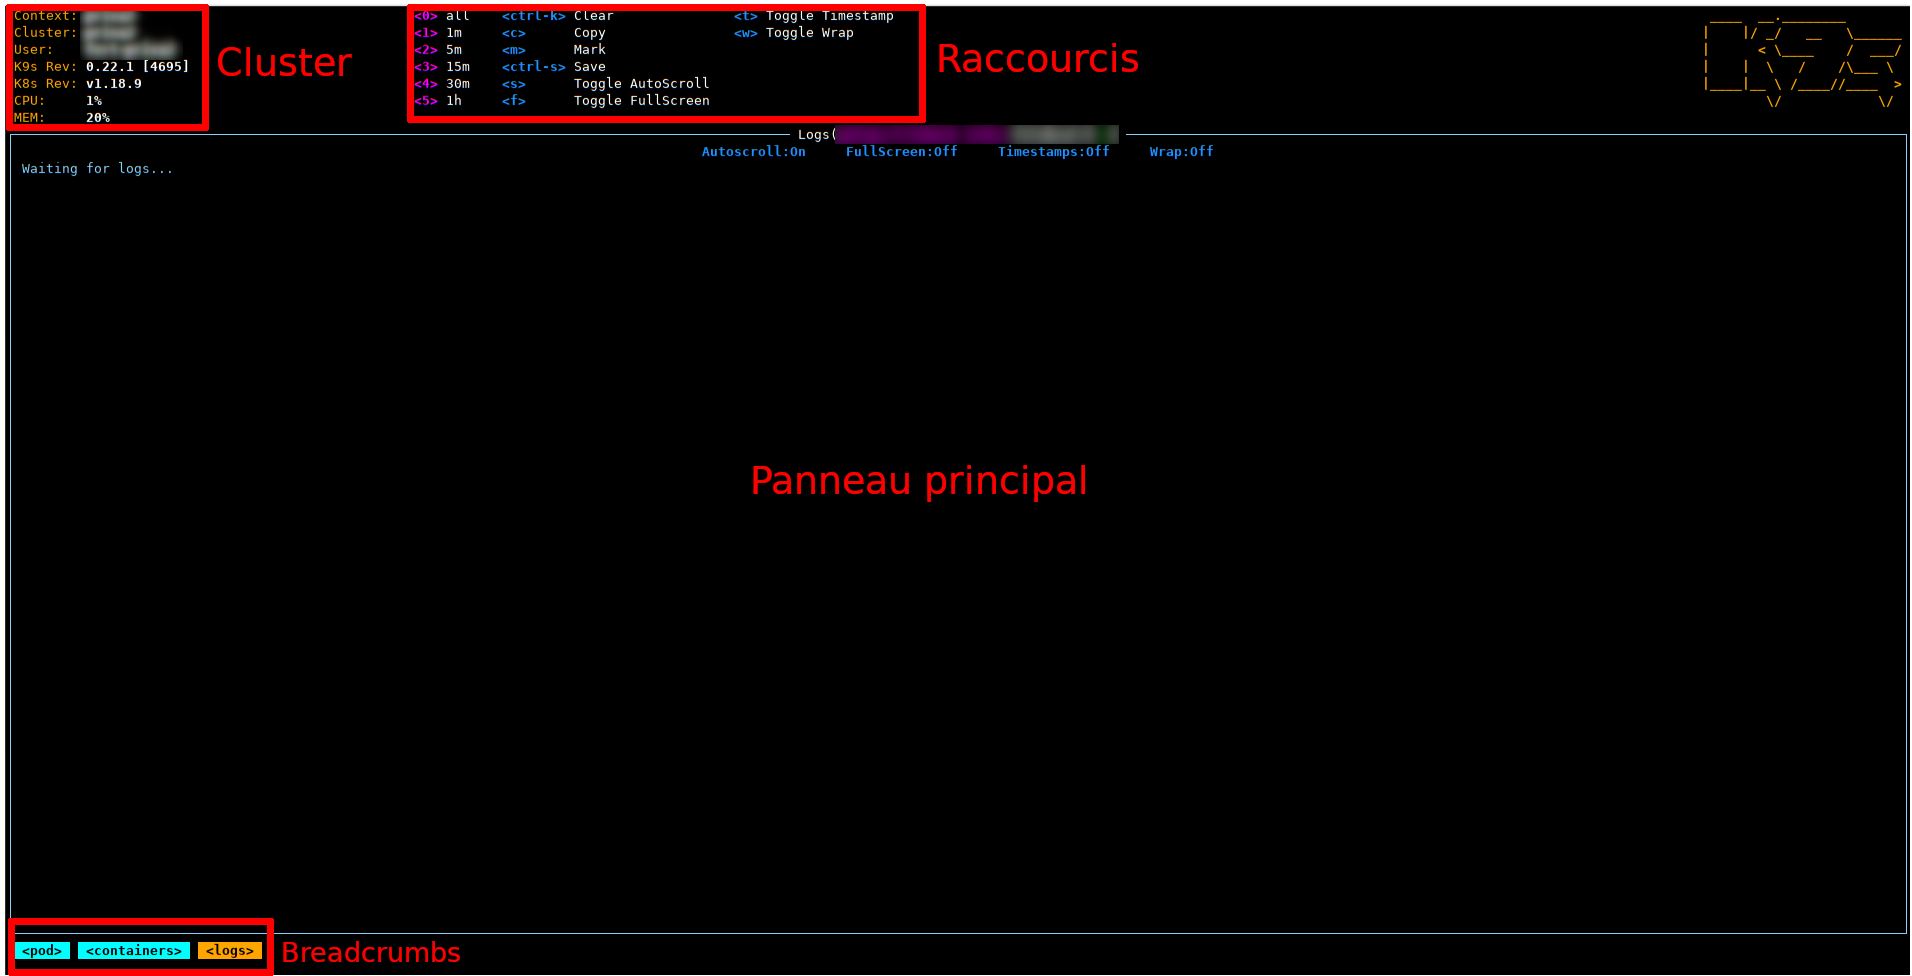Click the 'Waiting for logs...' text
1912x976 pixels.
click(97, 169)
